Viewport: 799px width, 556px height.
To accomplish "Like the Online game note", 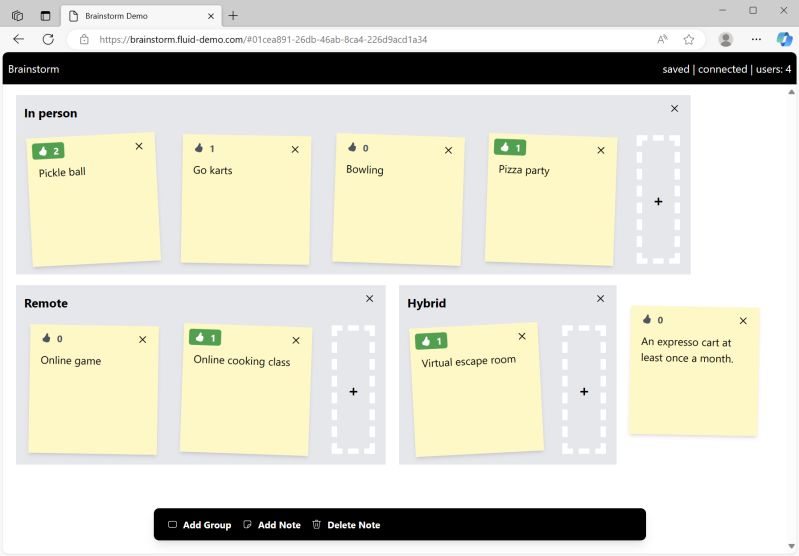I will (x=52, y=338).
